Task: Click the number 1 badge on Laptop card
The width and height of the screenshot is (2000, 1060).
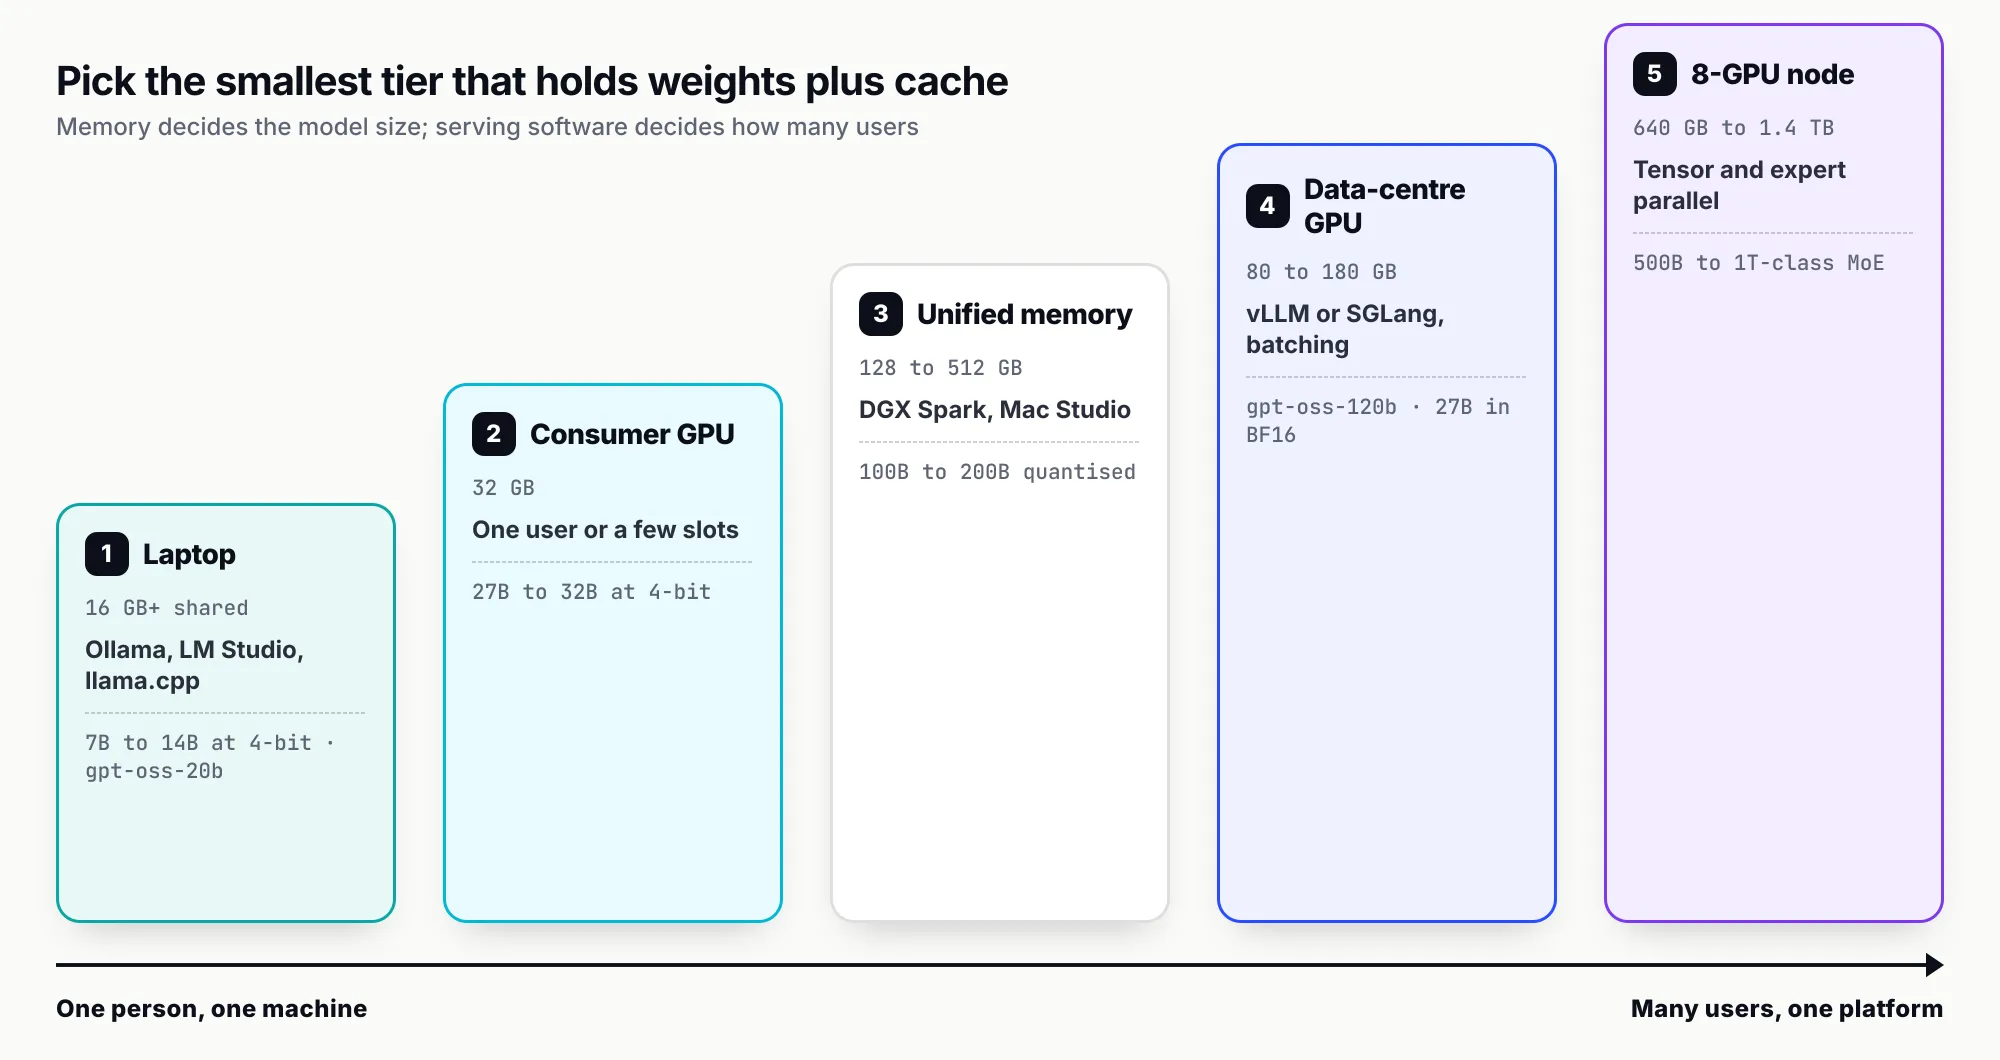Action: 107,554
